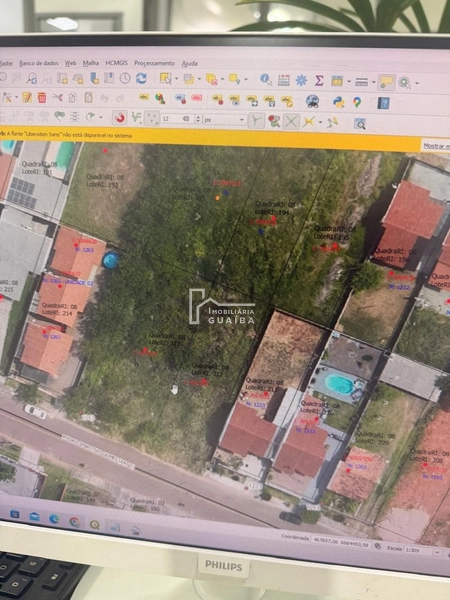Open the attribute table icon

pyautogui.click(x=337, y=81)
